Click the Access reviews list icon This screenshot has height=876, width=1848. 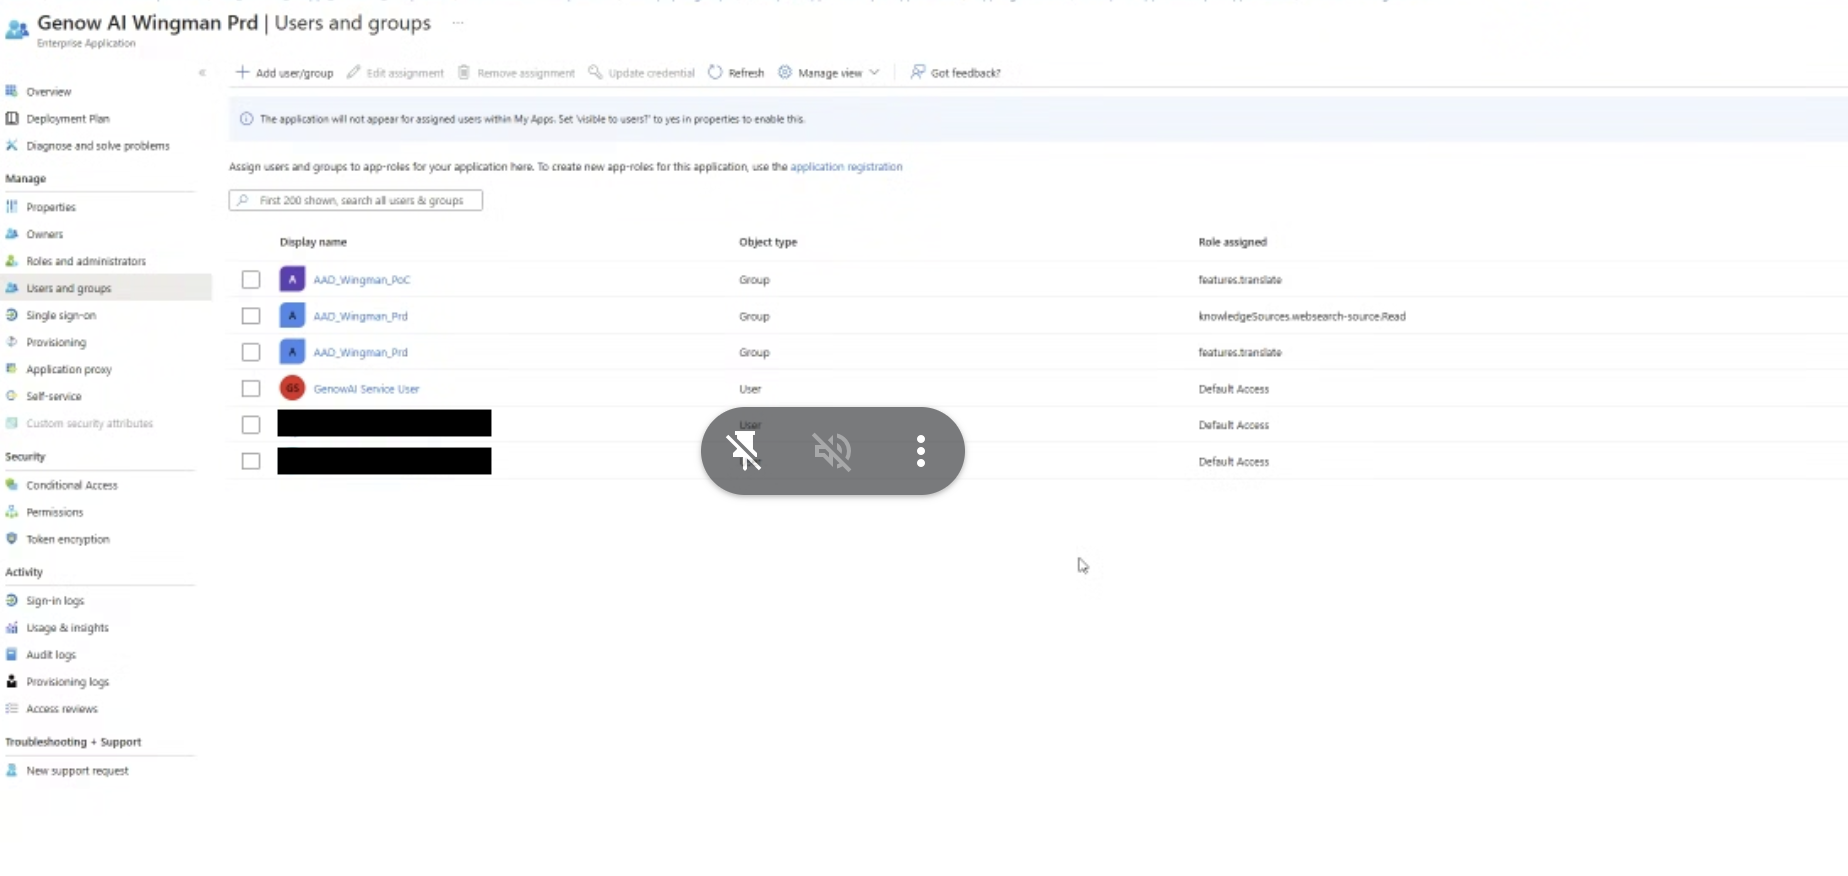tap(12, 709)
